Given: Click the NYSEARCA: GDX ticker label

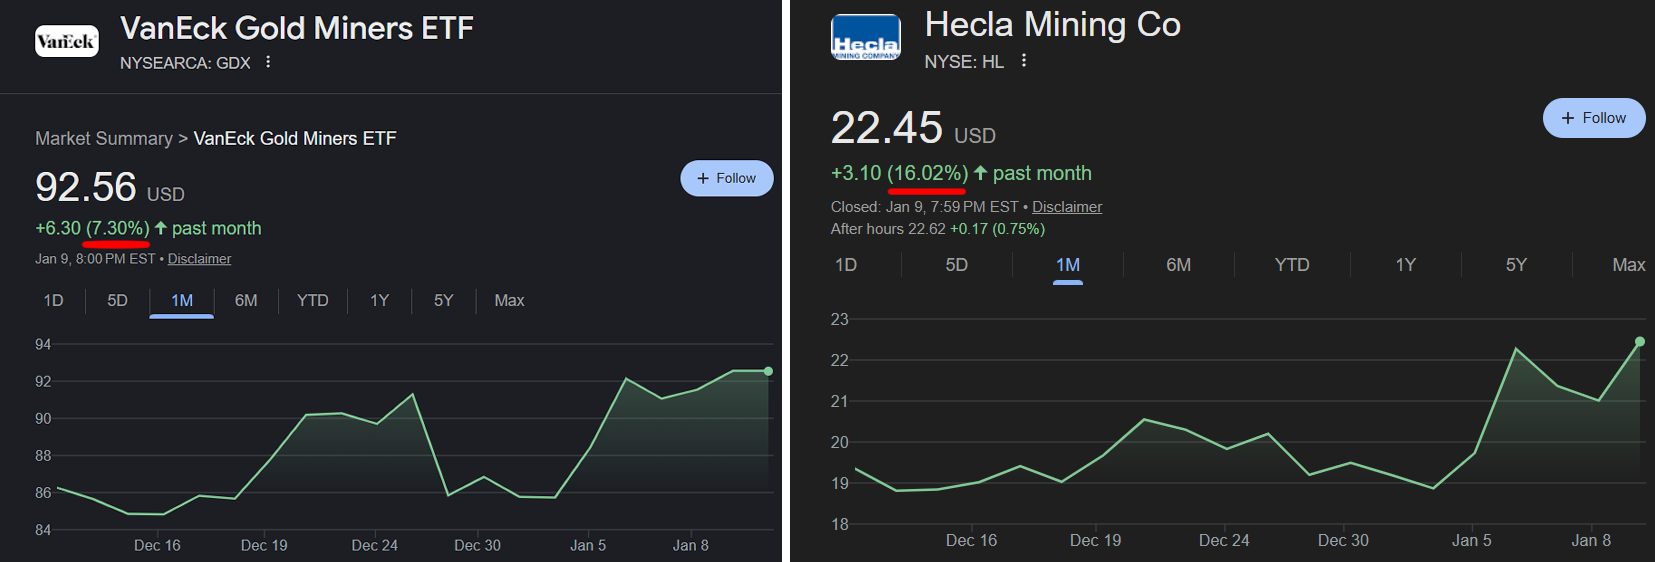Looking at the screenshot, I should tap(185, 63).
